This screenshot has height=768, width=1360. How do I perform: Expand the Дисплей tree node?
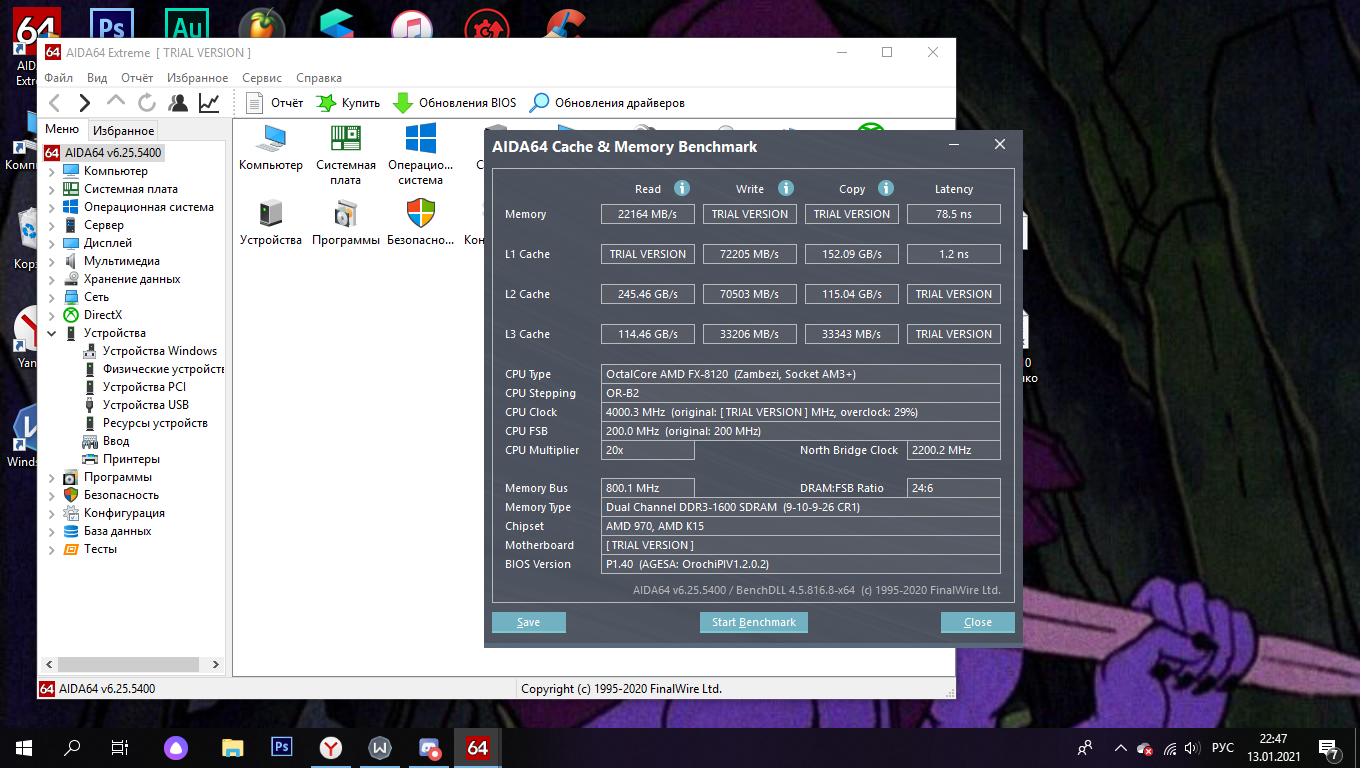click(52, 243)
